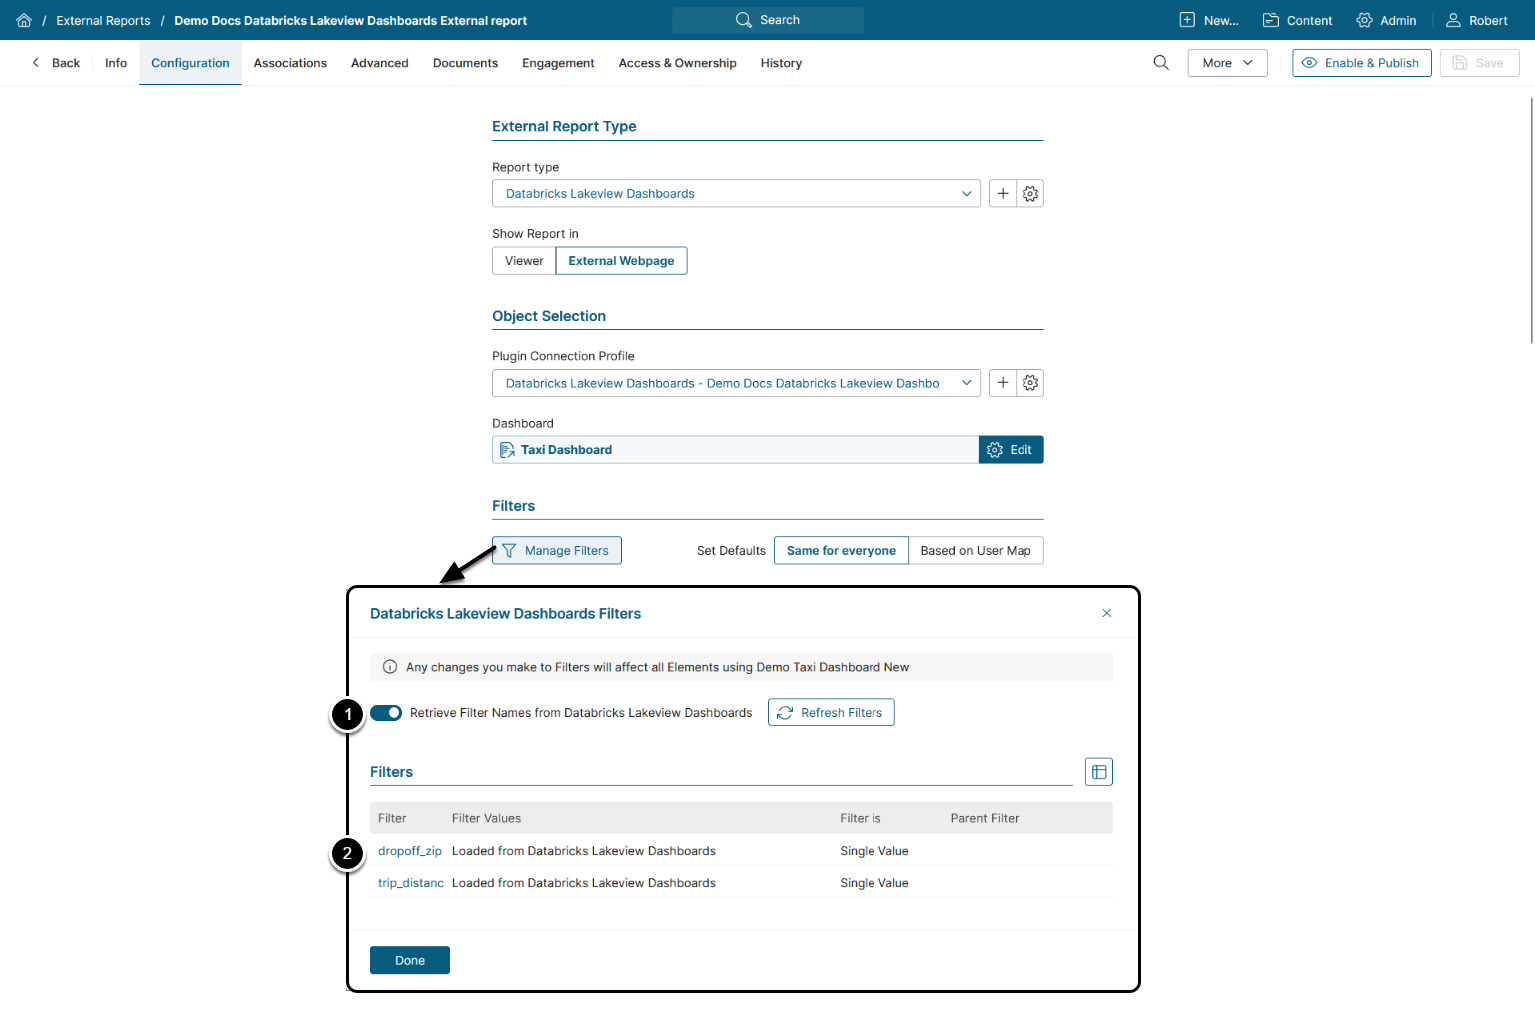Edit the Taxi Dashboard selection
1535x1028 pixels.
1011,450
